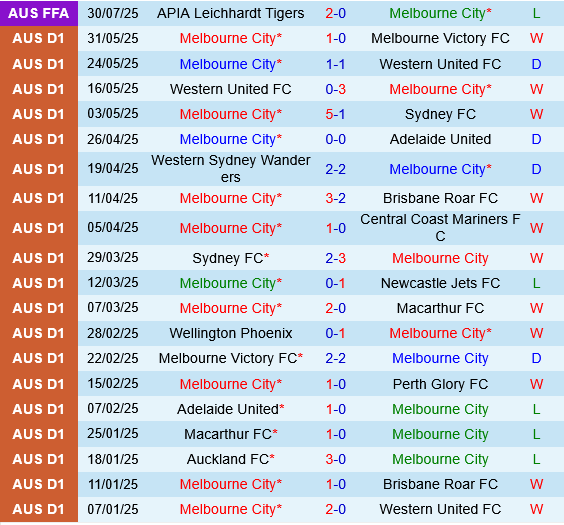Click date 05/04/25
Viewport: 564px width, 525px height.
113,228
